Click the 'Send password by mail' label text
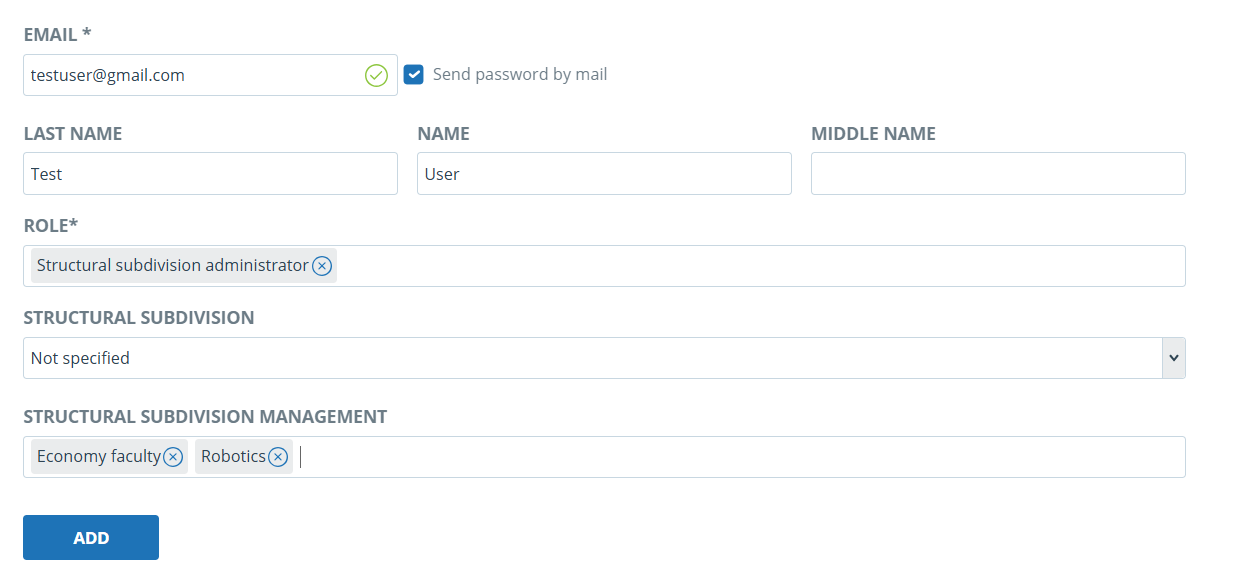This screenshot has height=585, width=1240. click(520, 75)
